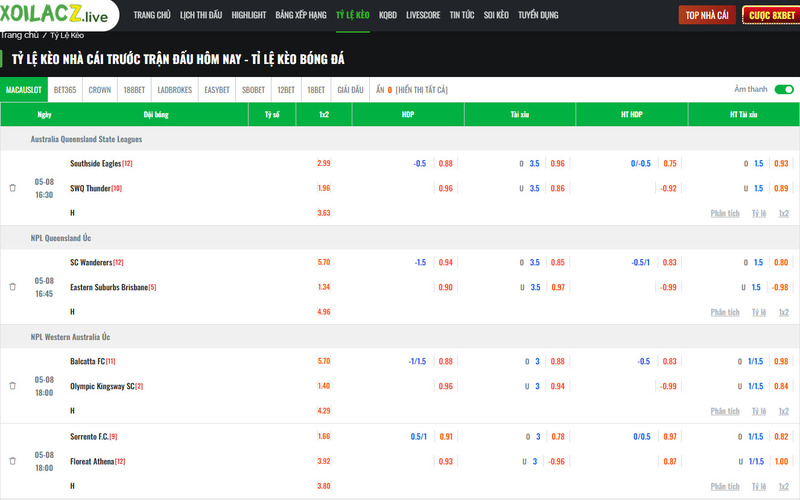Switch to the CROWN tab

[x=99, y=90]
